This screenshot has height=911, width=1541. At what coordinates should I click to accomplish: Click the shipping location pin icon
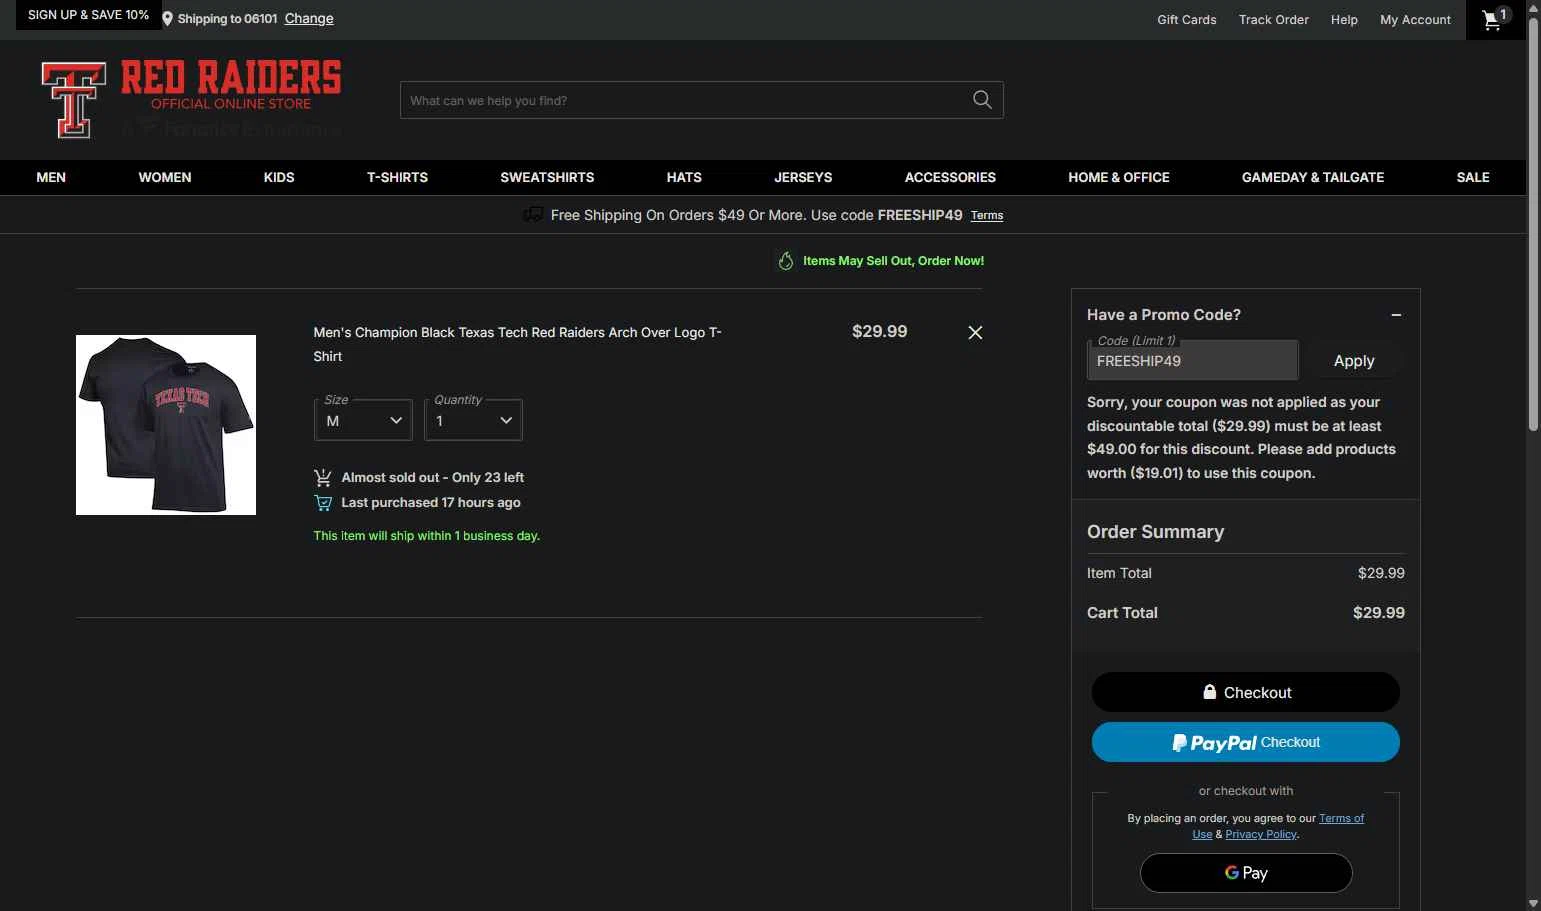[167, 19]
